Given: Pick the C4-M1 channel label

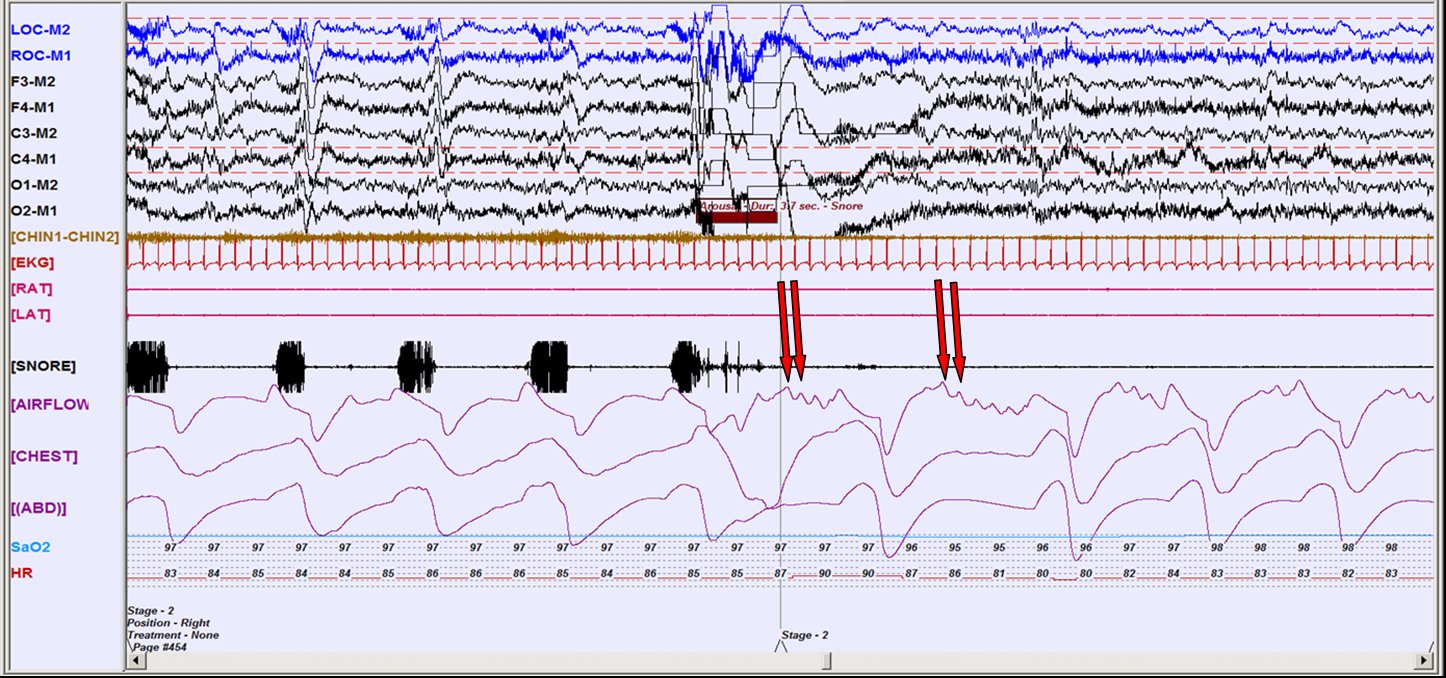Looking at the screenshot, I should (x=33, y=159).
